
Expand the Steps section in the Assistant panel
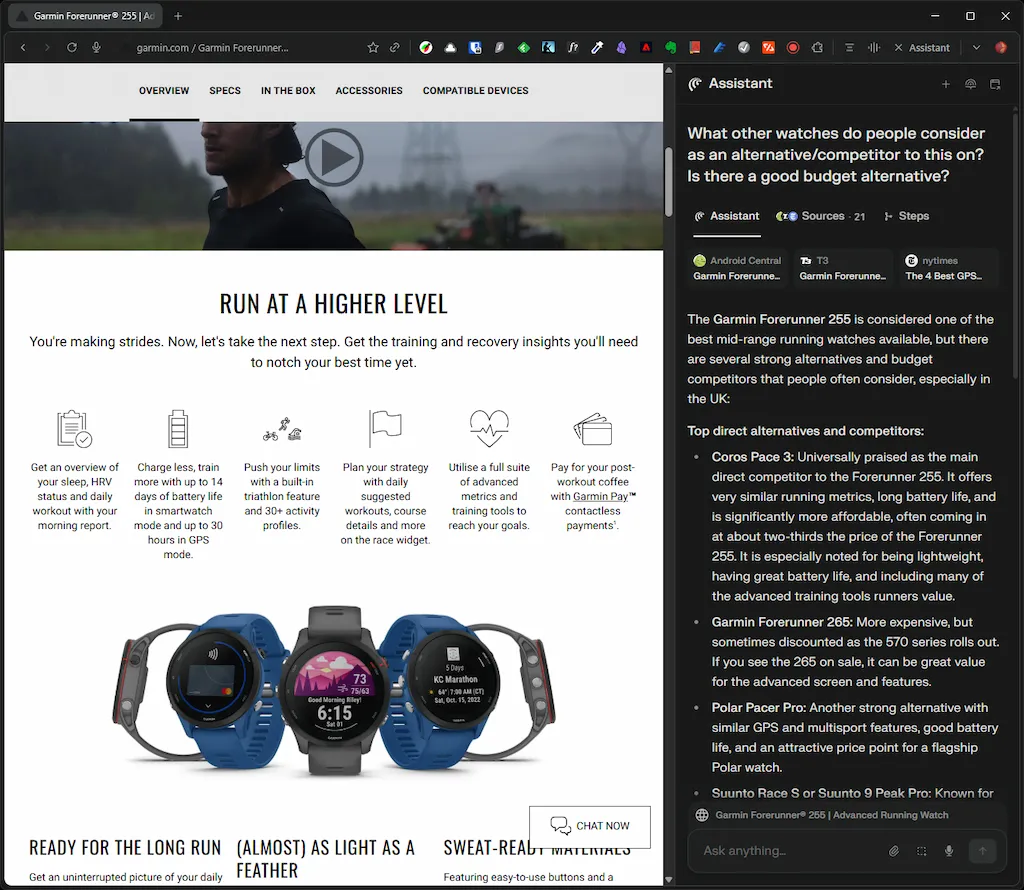click(905, 216)
